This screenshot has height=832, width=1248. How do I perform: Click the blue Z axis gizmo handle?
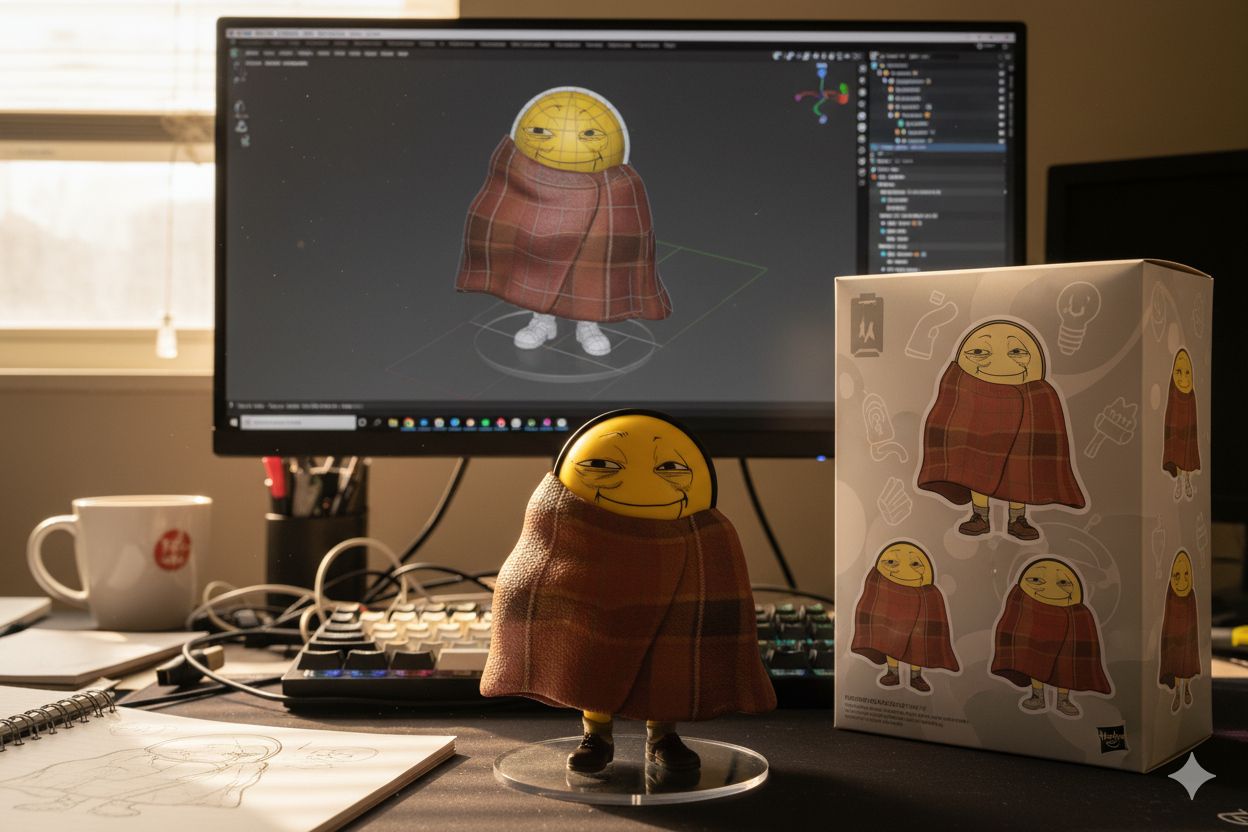(x=821, y=73)
